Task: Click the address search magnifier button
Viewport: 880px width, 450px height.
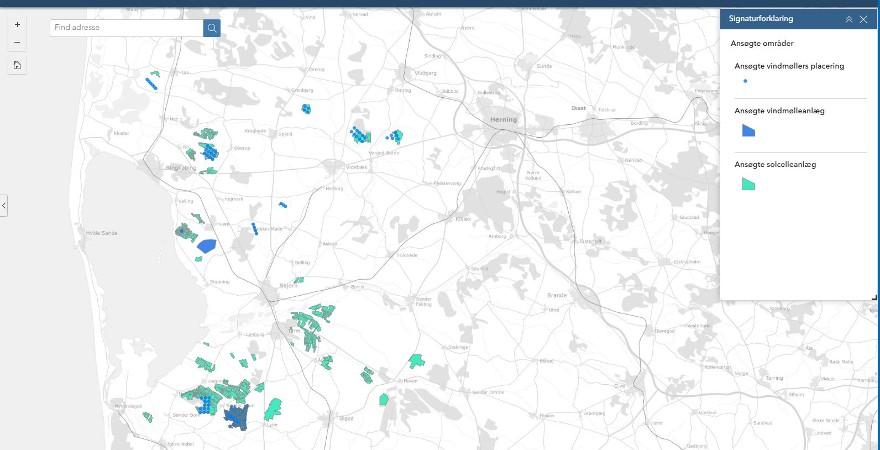Action: coord(212,28)
